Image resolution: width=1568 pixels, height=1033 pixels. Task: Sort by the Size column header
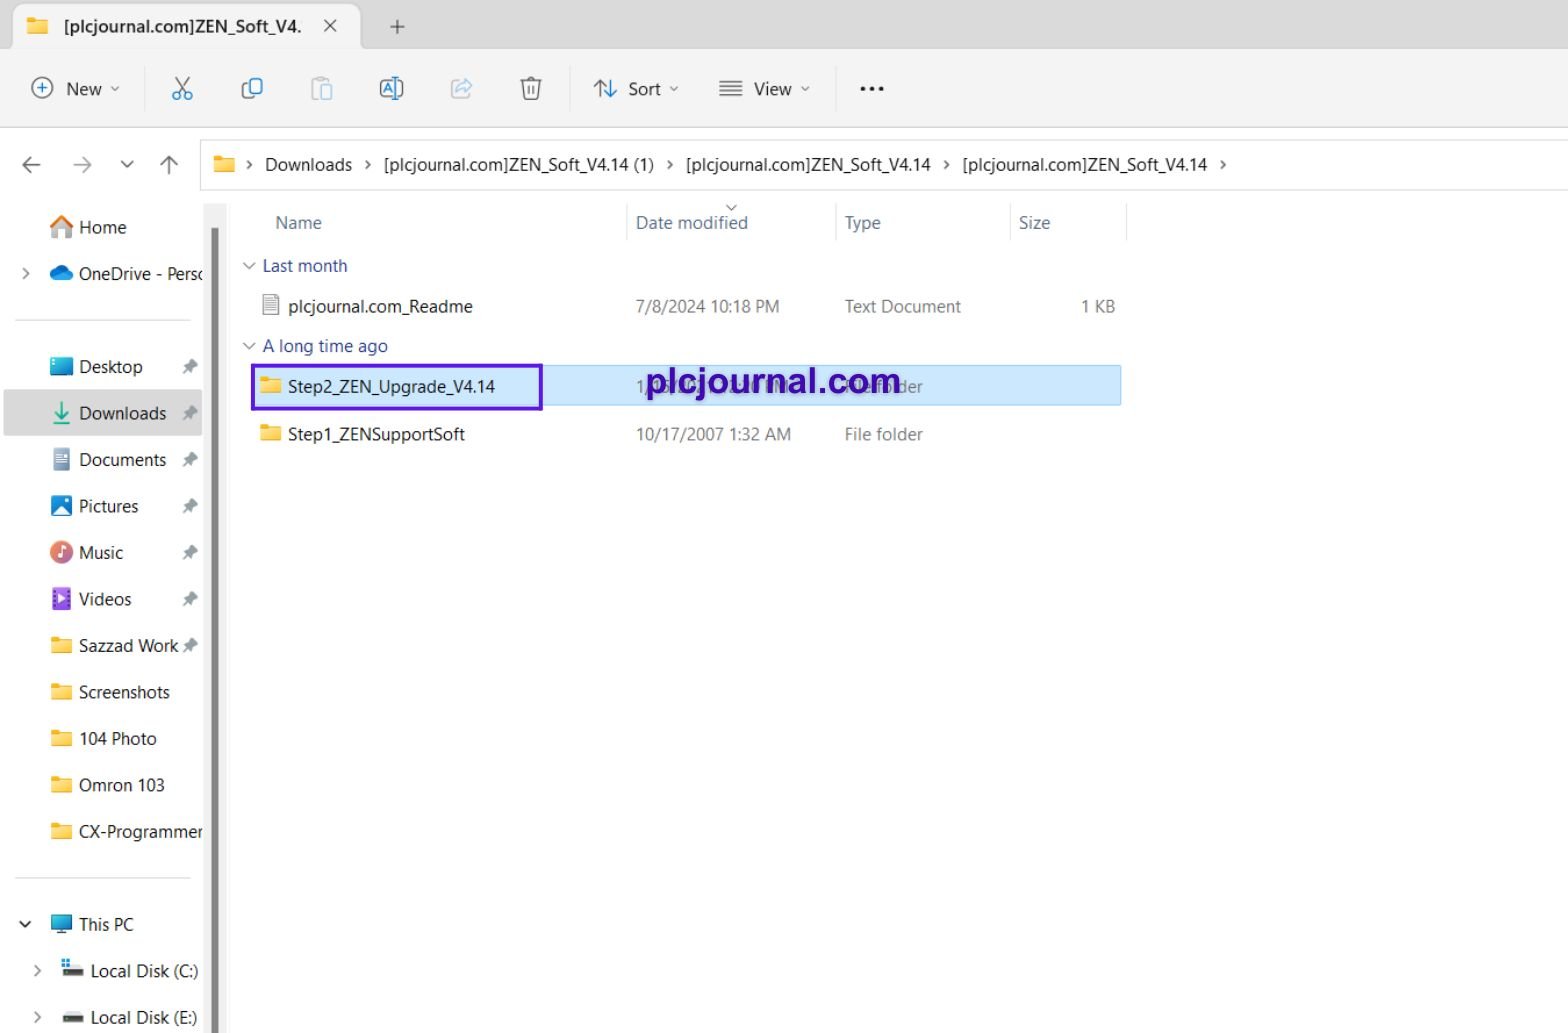tap(1034, 223)
